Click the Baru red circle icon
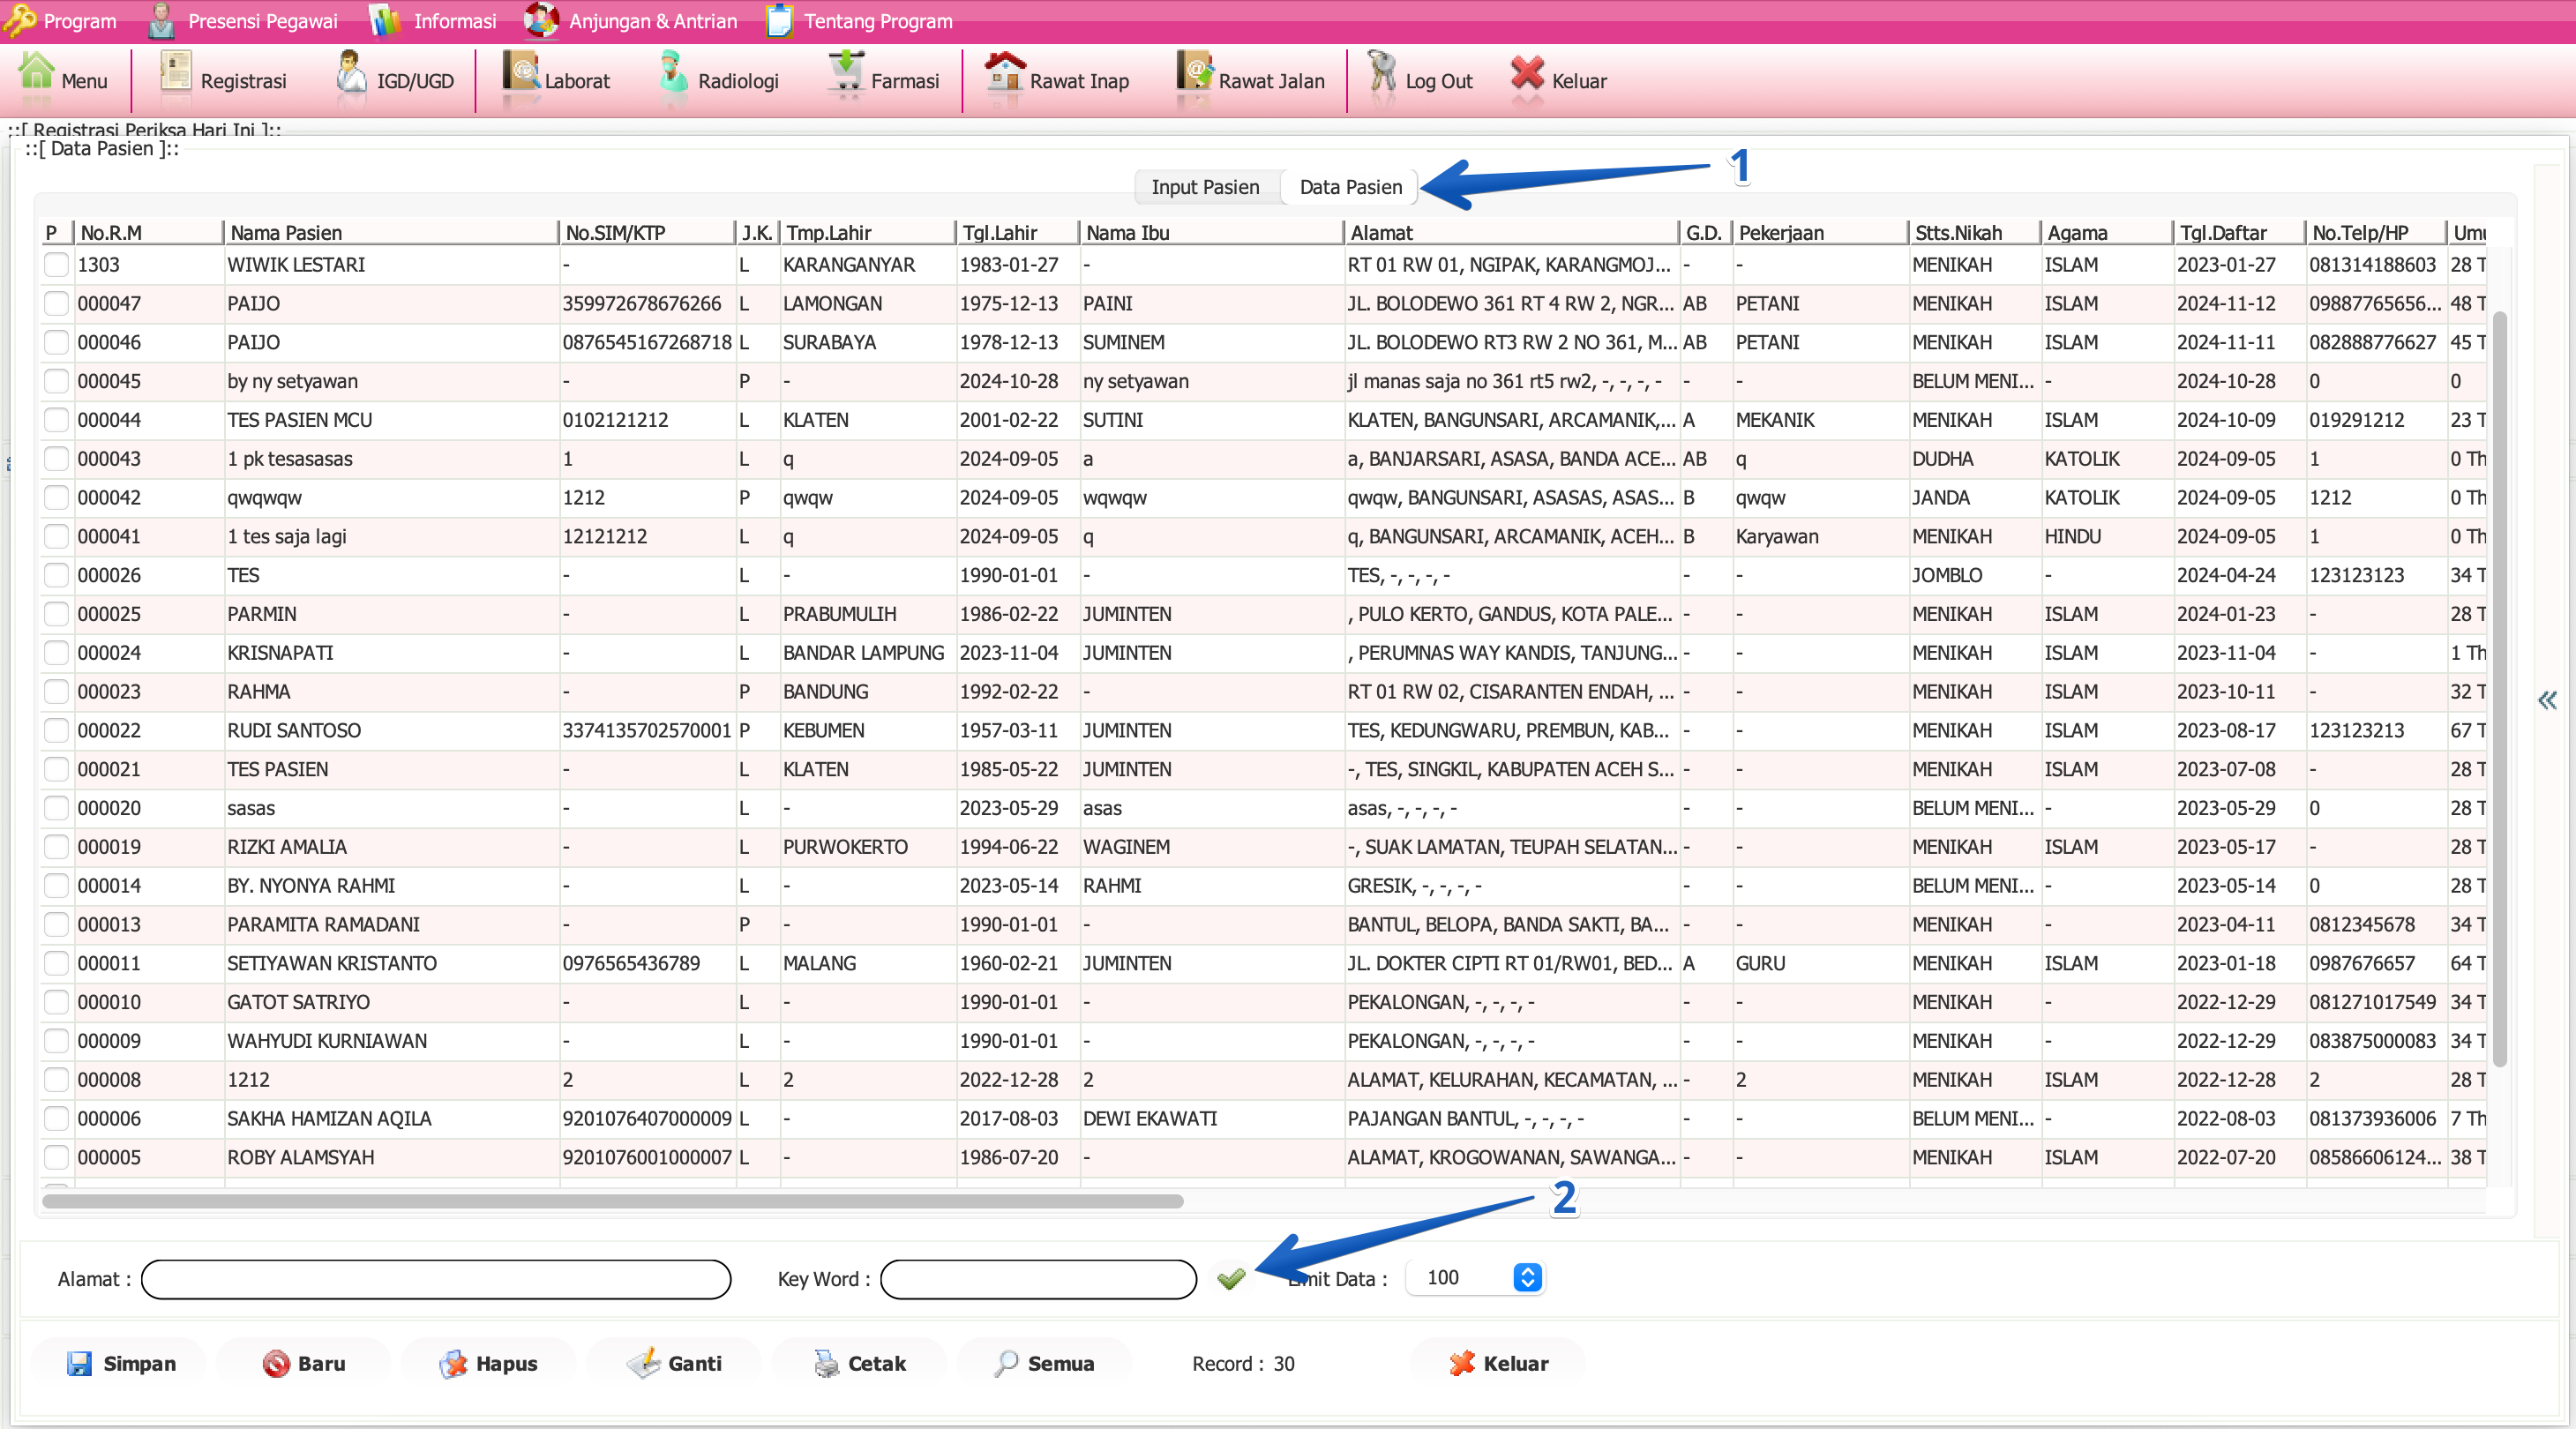This screenshot has width=2576, height=1429. coord(275,1363)
